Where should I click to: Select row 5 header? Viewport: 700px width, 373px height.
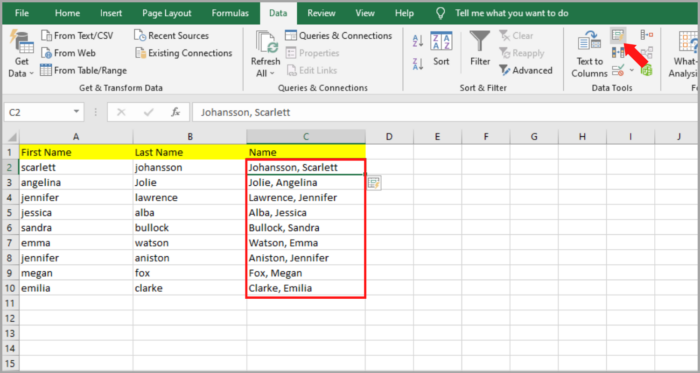(10, 213)
